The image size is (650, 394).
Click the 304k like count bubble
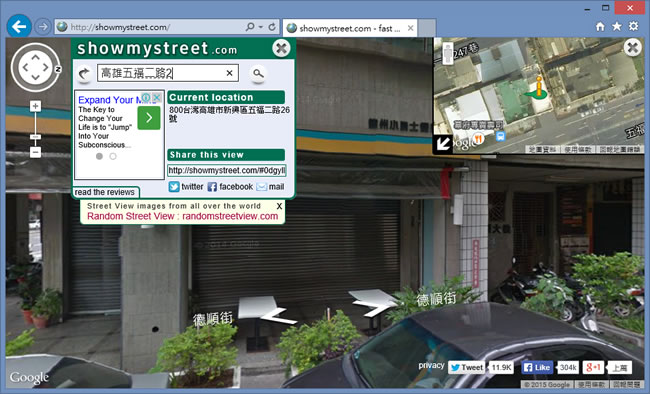(x=568, y=367)
